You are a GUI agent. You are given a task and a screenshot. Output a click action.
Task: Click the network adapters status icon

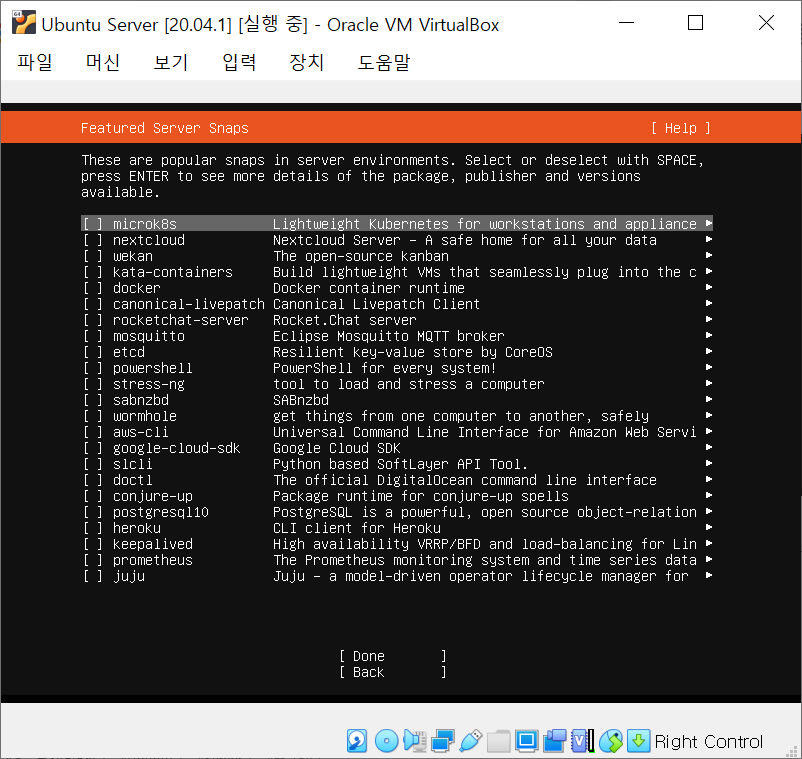(442, 741)
